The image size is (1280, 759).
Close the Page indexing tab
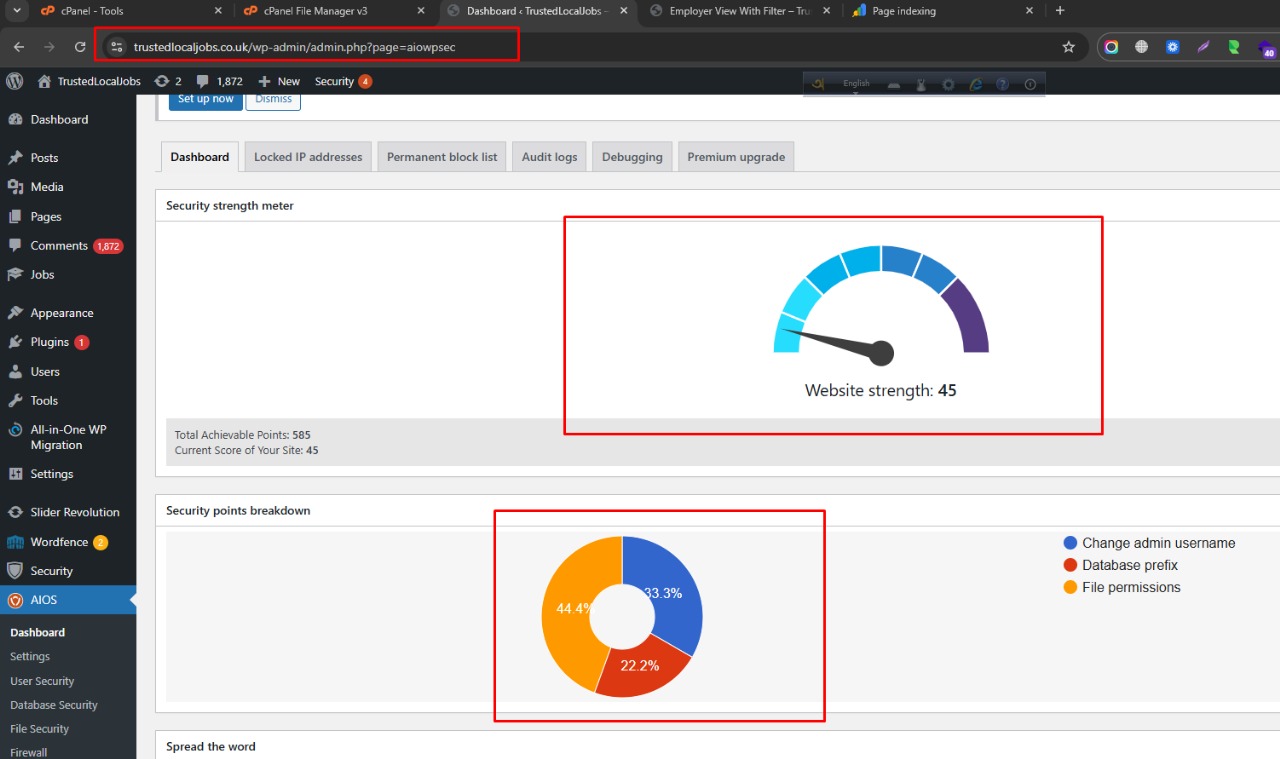pos(1030,11)
